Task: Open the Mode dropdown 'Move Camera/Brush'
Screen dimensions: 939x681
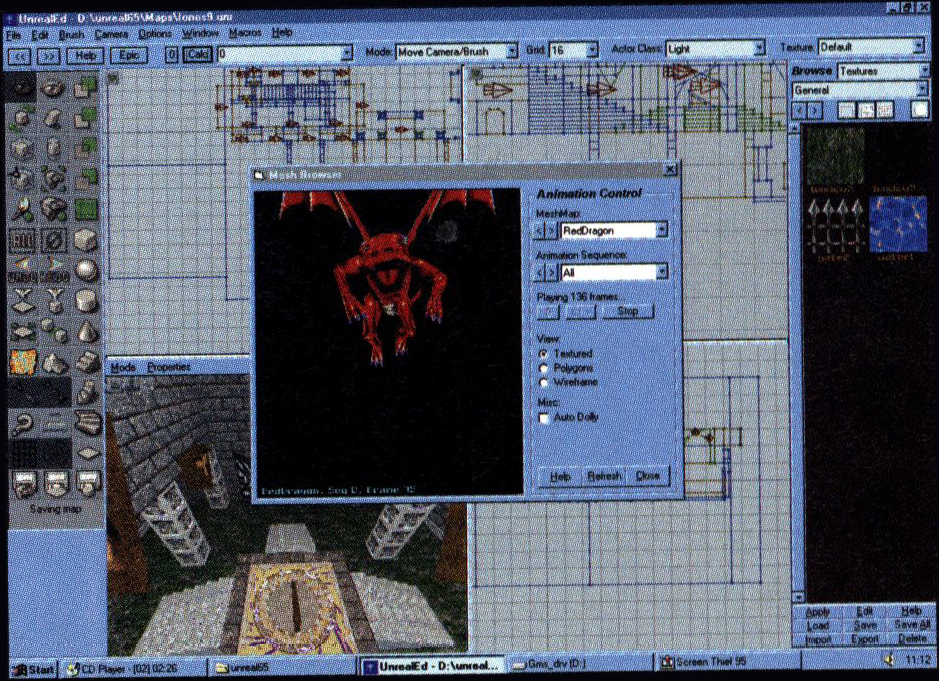Action: (x=511, y=52)
